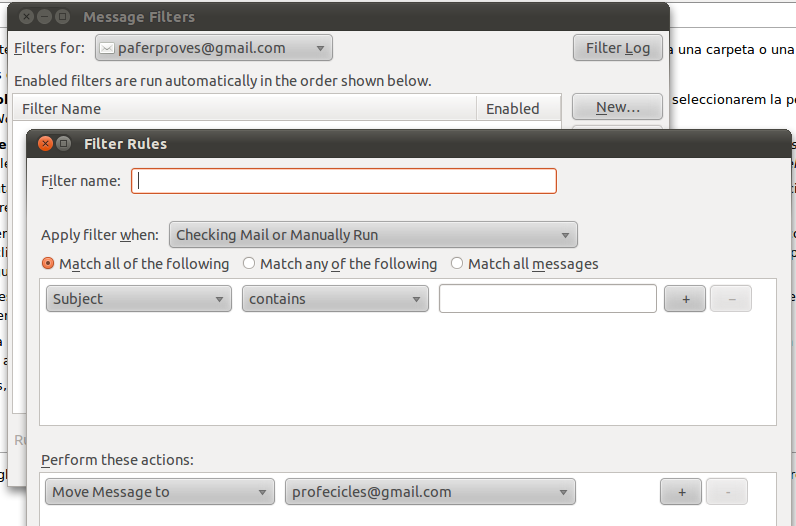Click the remove condition minus button

click(x=731, y=299)
